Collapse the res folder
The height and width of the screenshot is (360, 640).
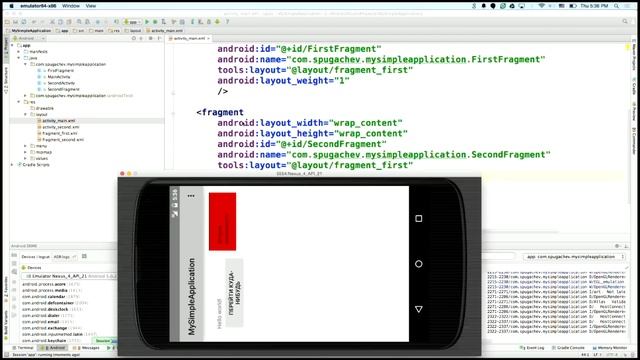tap(19, 102)
